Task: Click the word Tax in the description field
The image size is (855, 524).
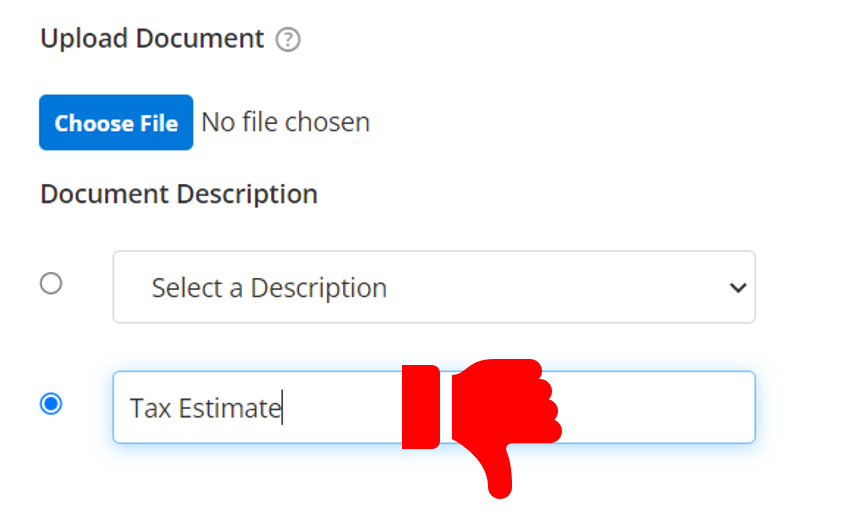Action: click(x=150, y=408)
